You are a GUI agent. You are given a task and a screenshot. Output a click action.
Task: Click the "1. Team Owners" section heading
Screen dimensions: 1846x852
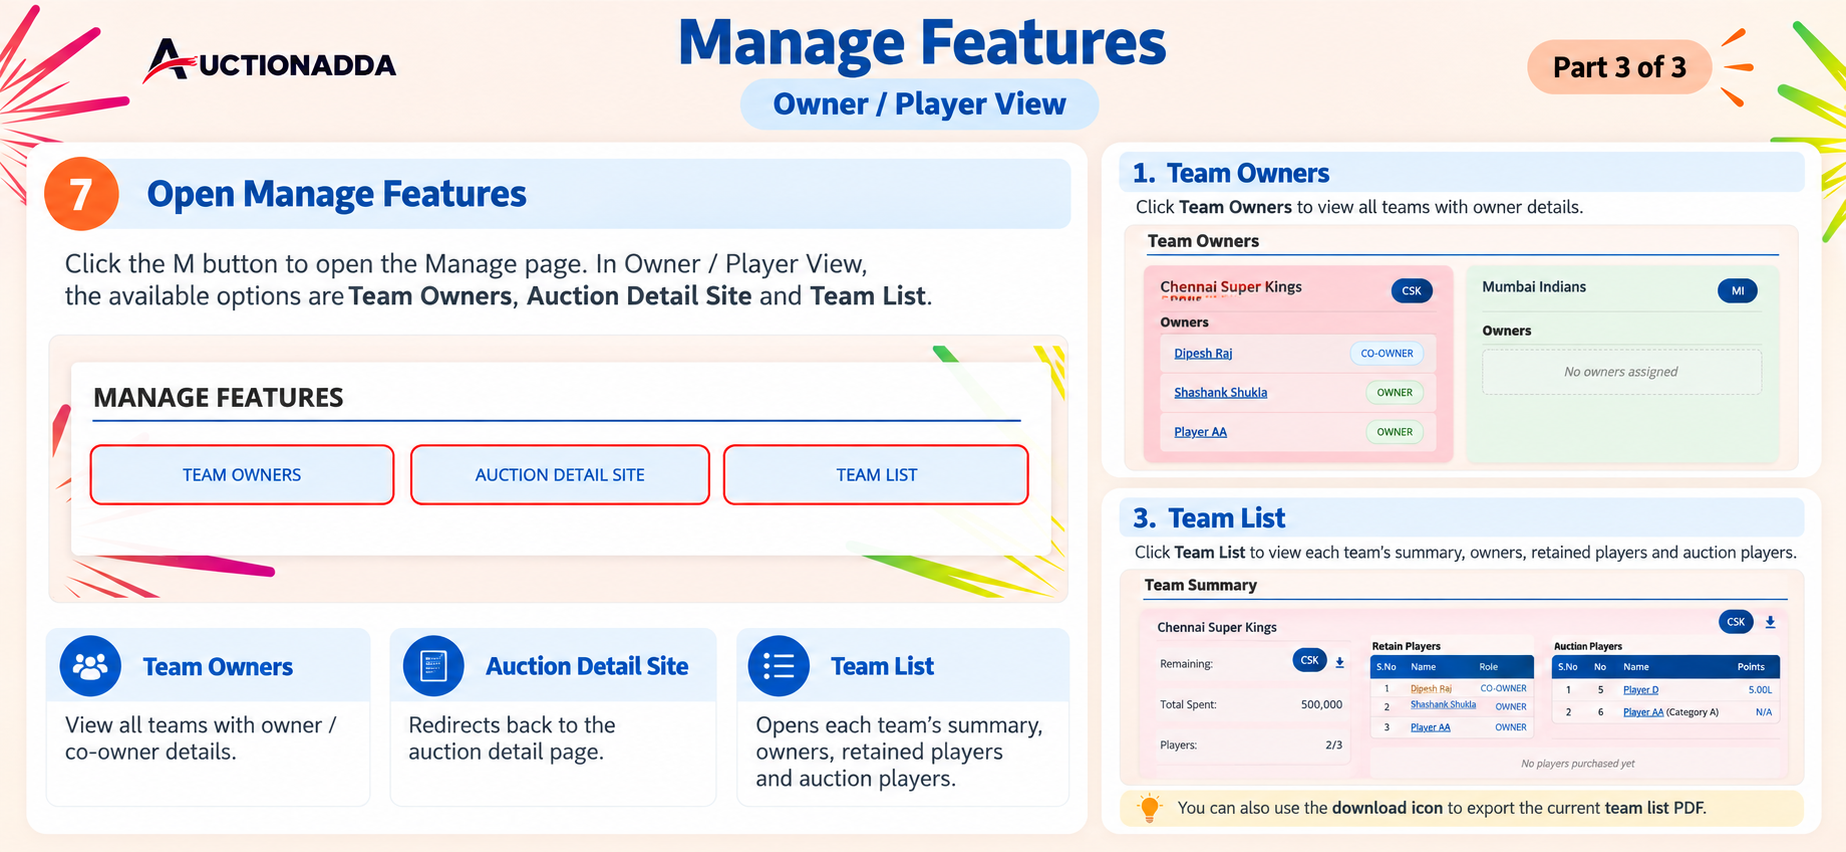tap(1231, 173)
